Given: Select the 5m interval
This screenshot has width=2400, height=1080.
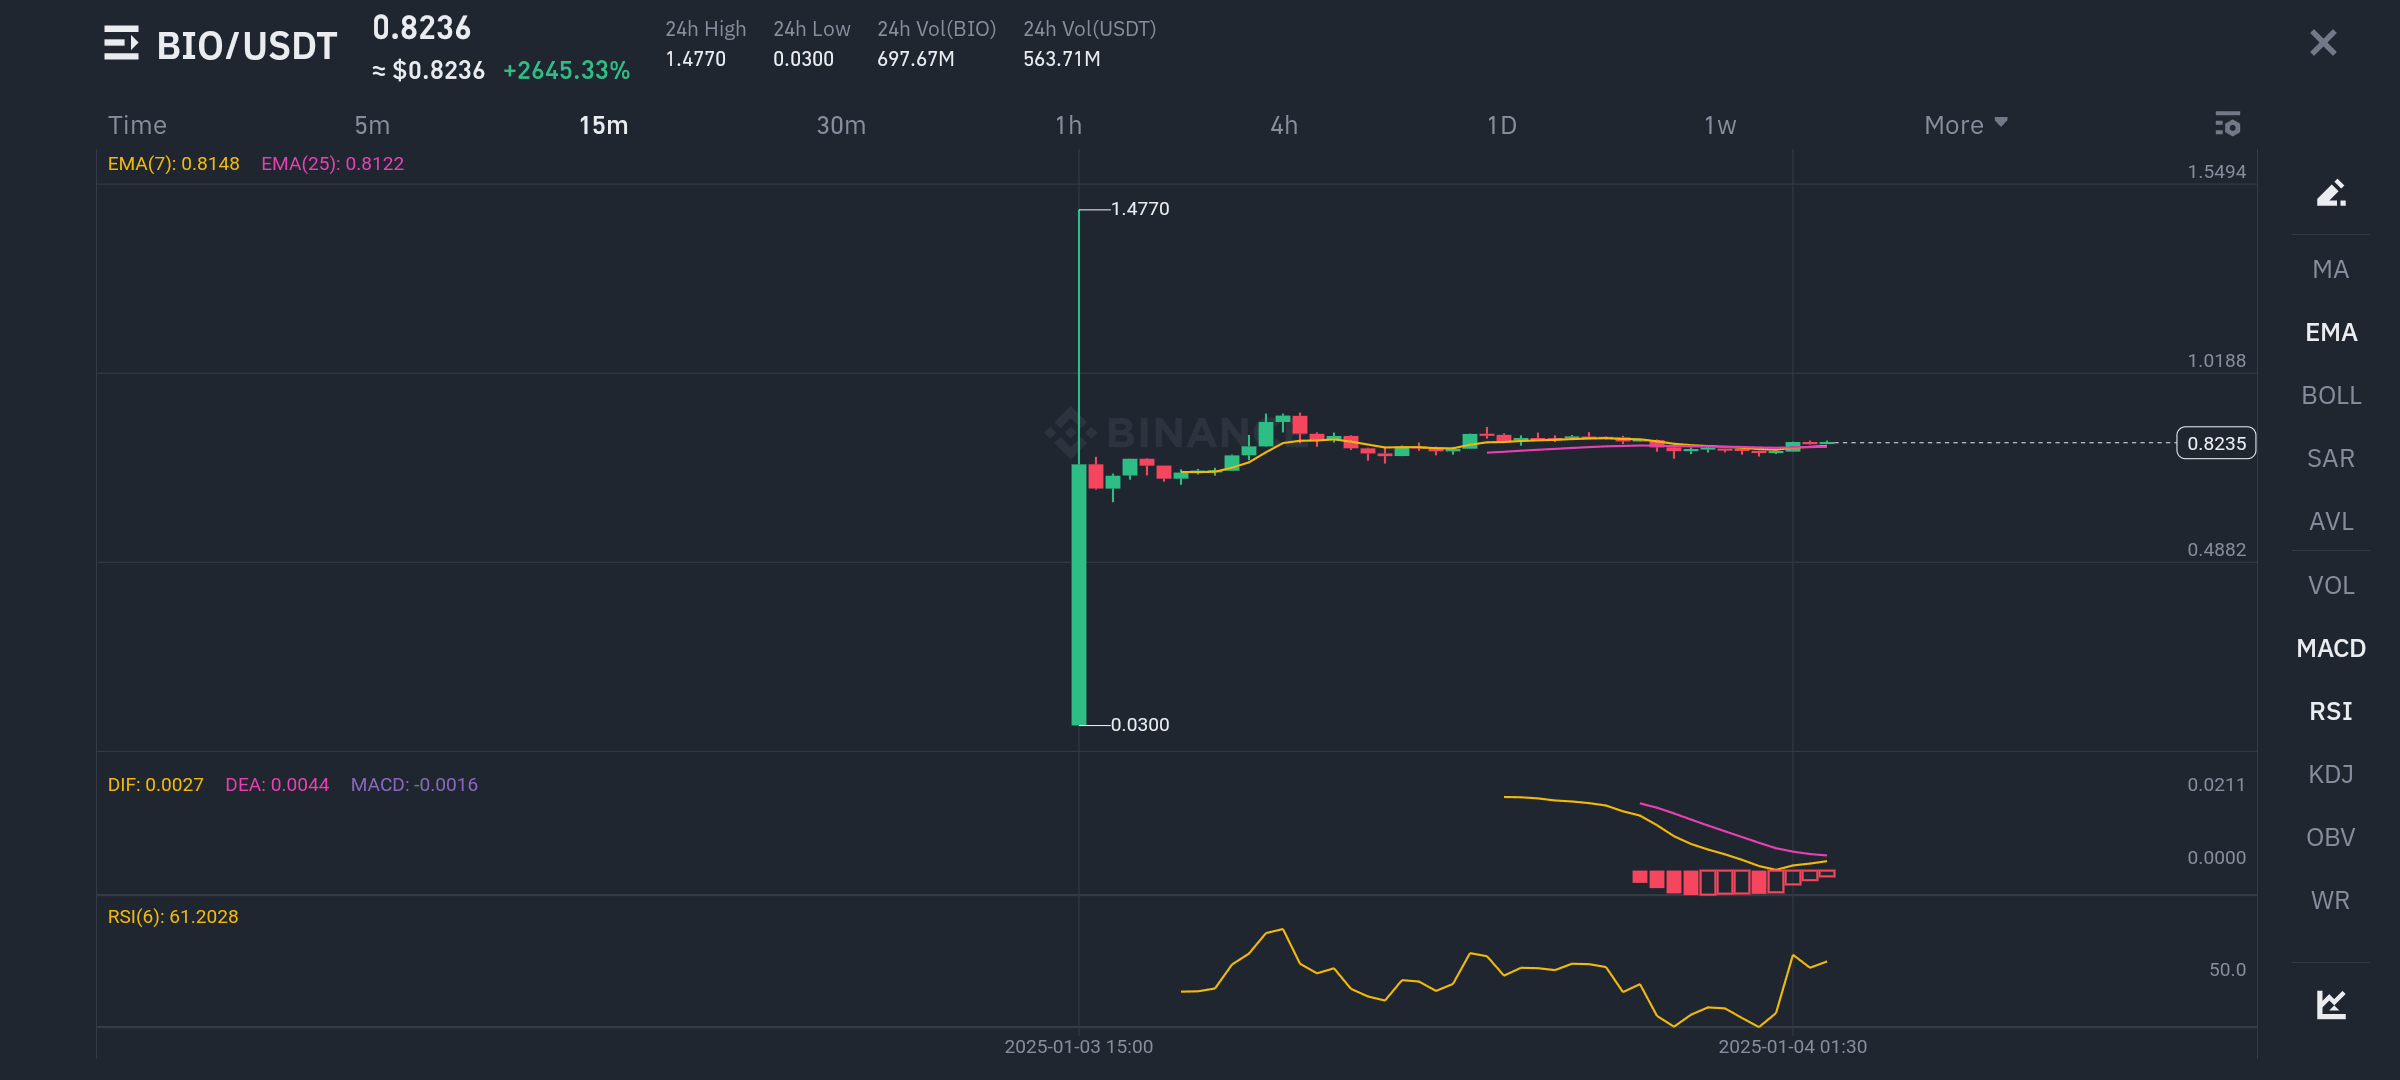Looking at the screenshot, I should pyautogui.click(x=372, y=125).
